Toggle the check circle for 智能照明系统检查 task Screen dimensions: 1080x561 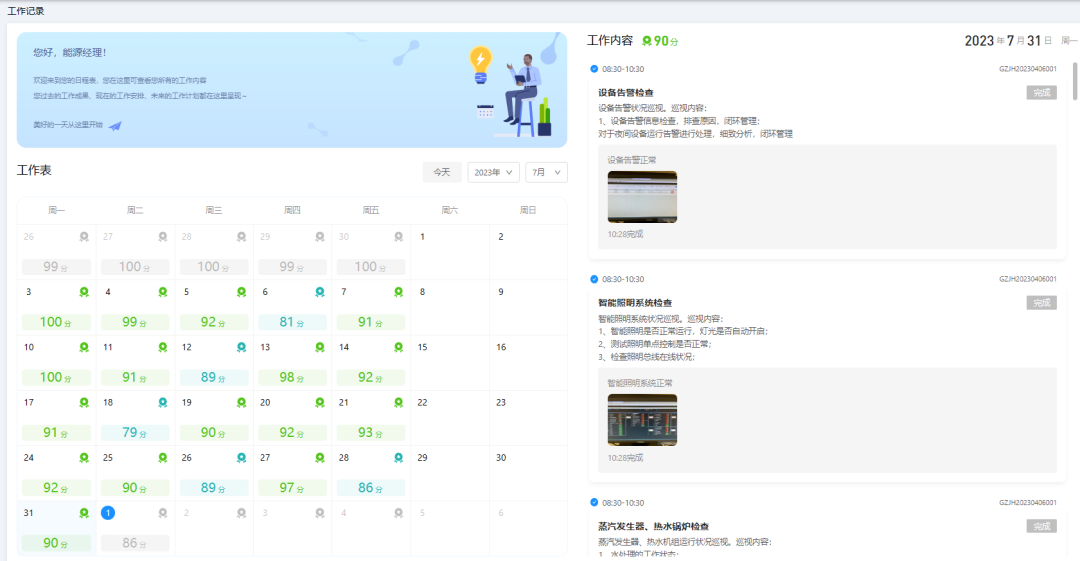point(594,279)
